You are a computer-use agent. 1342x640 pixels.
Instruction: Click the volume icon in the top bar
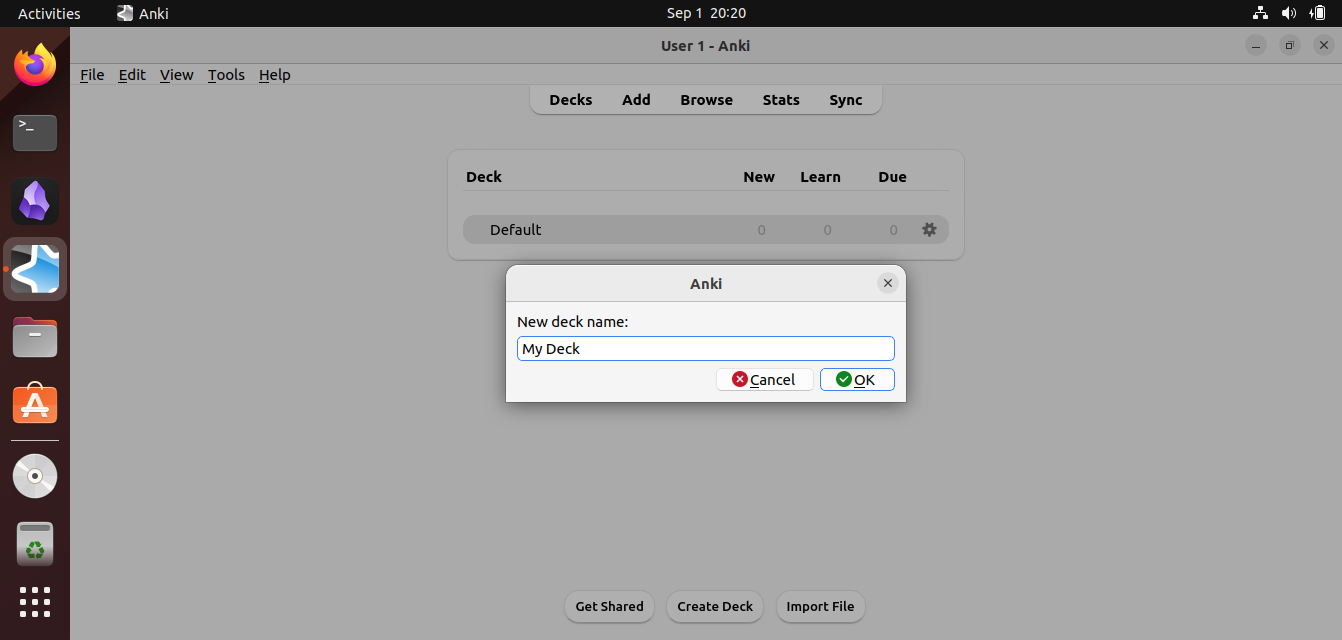pyautogui.click(x=1288, y=13)
